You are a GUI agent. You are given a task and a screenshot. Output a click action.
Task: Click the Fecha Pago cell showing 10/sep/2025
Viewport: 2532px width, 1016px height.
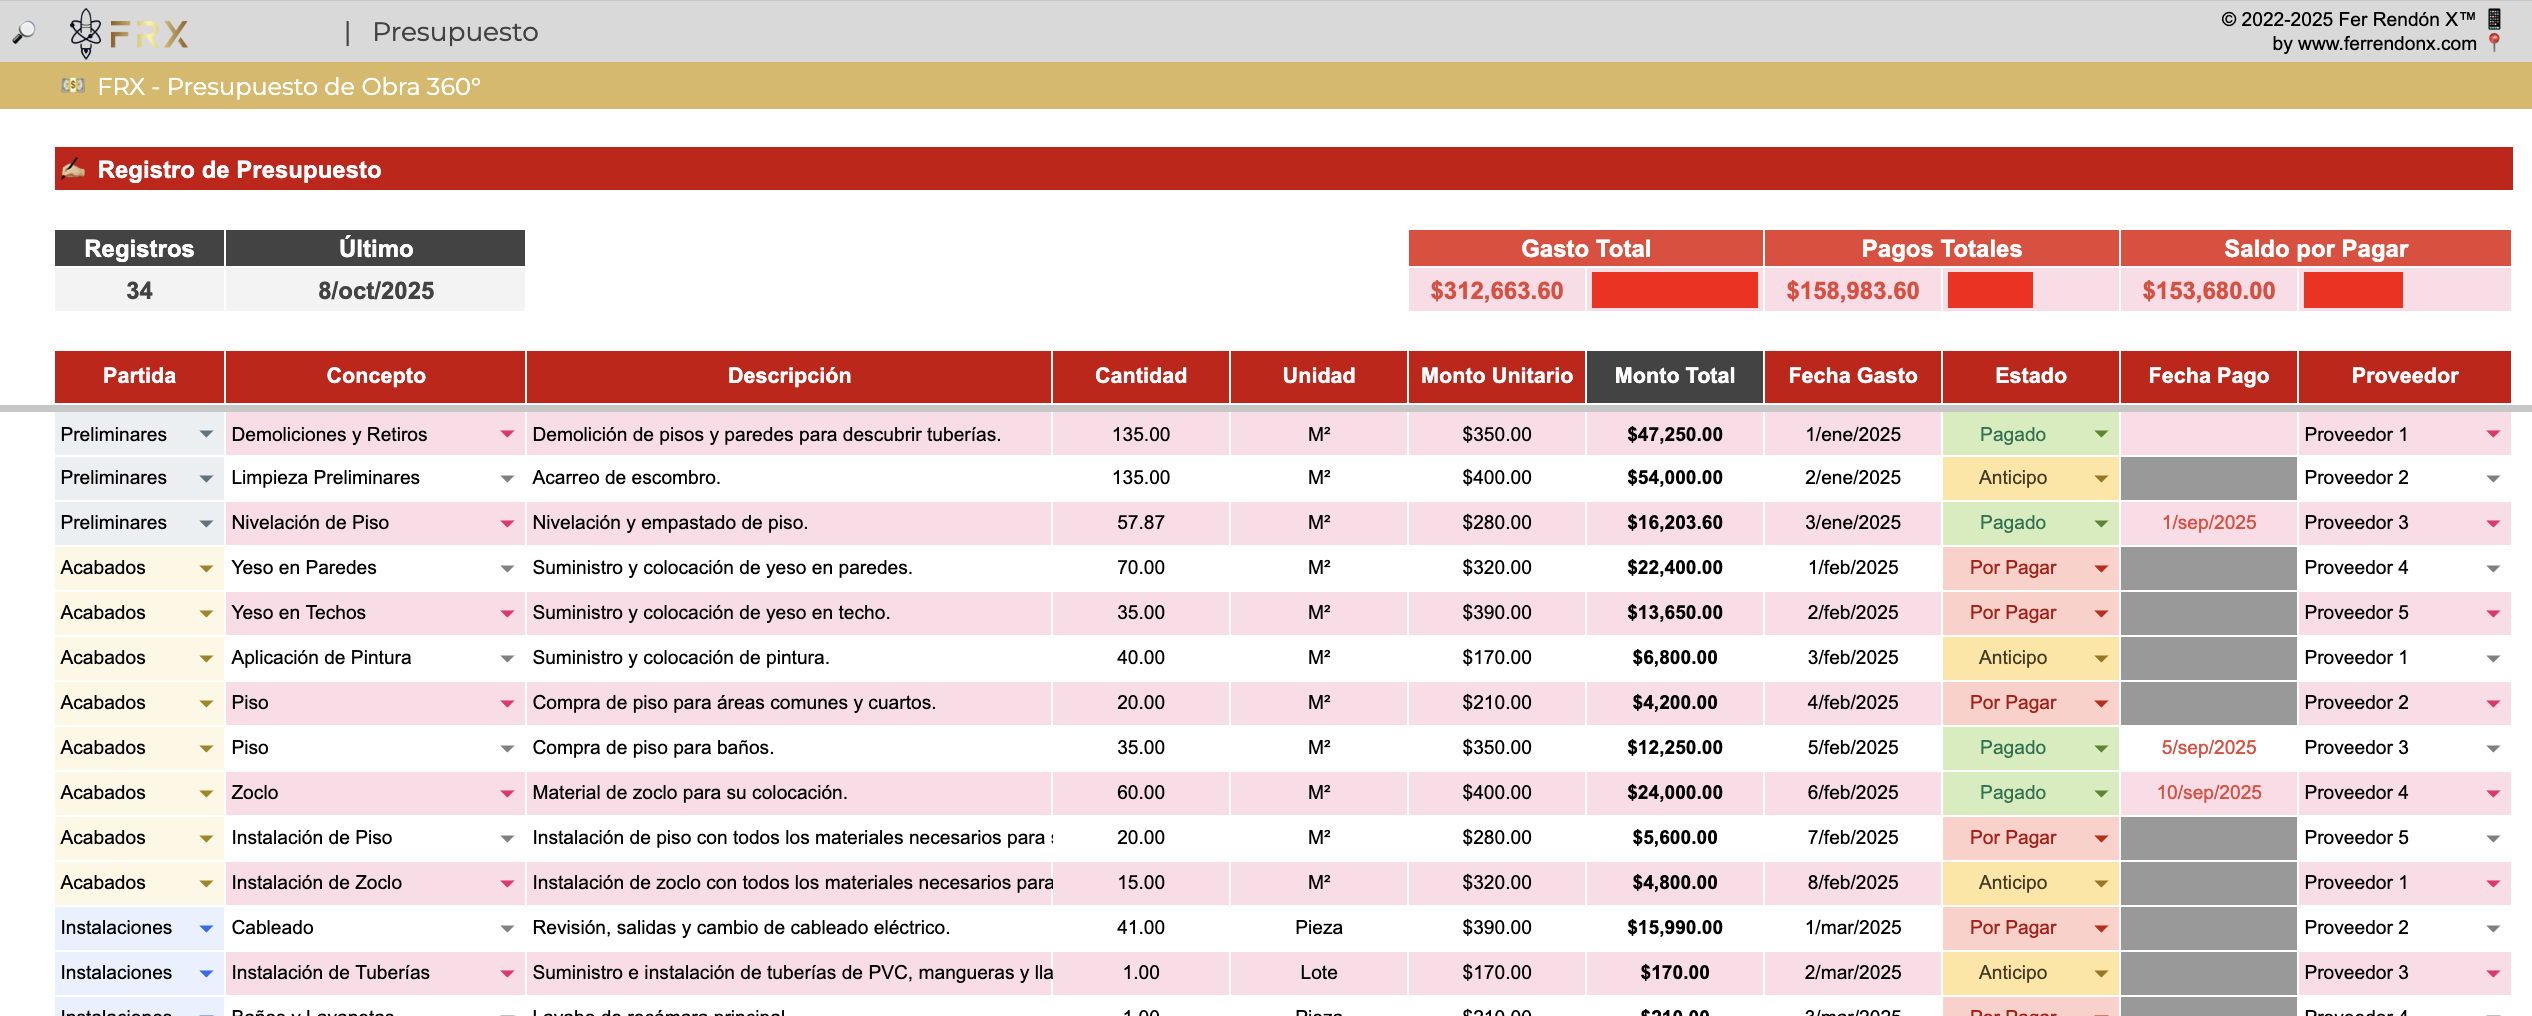point(2208,793)
